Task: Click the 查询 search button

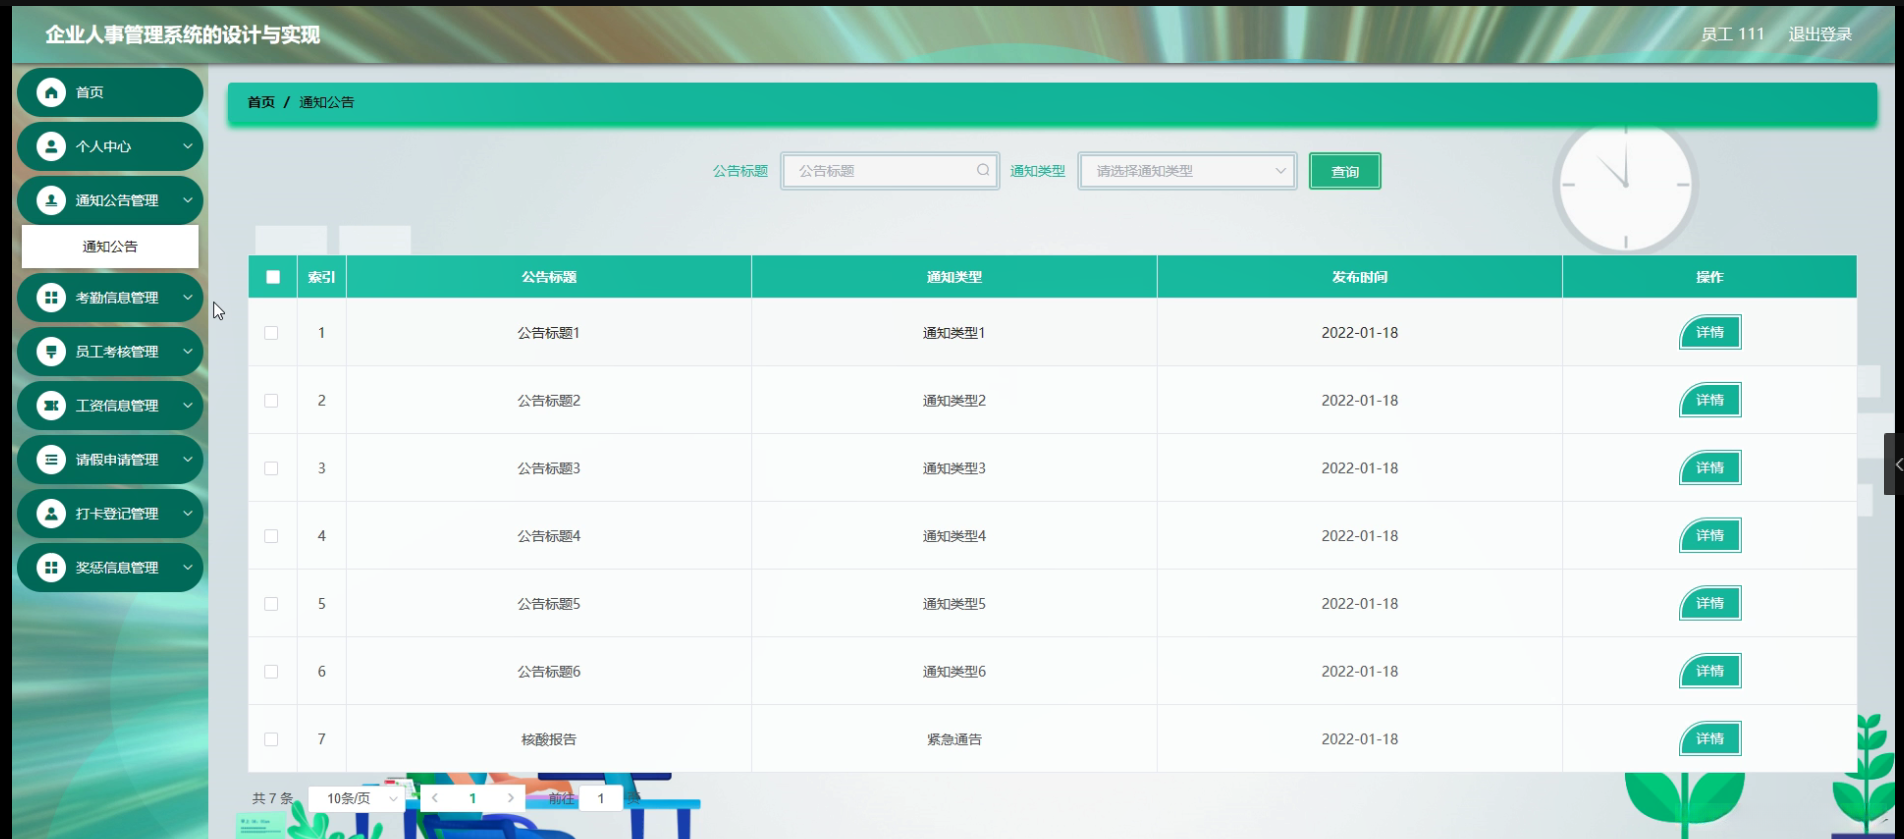Action: pyautogui.click(x=1345, y=171)
